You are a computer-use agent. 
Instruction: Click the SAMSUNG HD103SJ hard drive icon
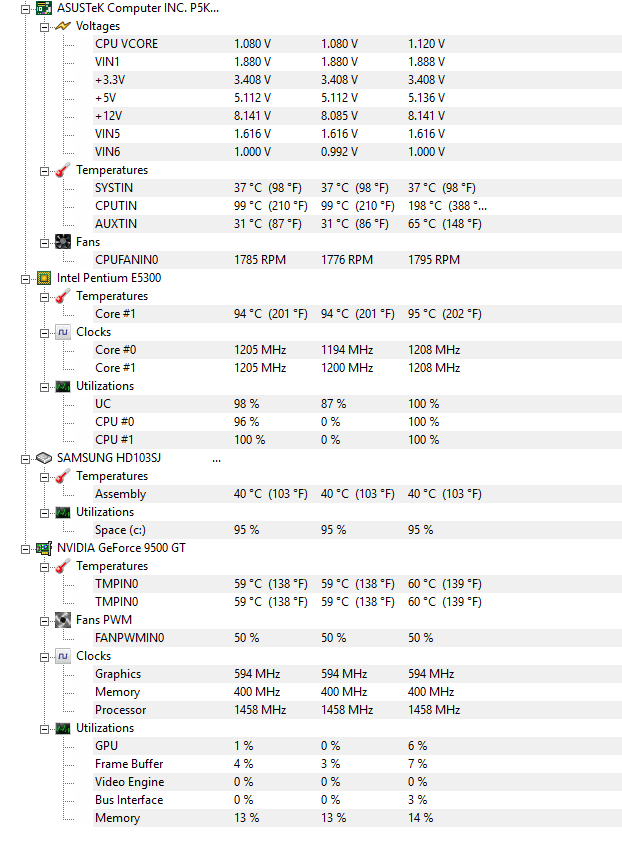(44, 458)
